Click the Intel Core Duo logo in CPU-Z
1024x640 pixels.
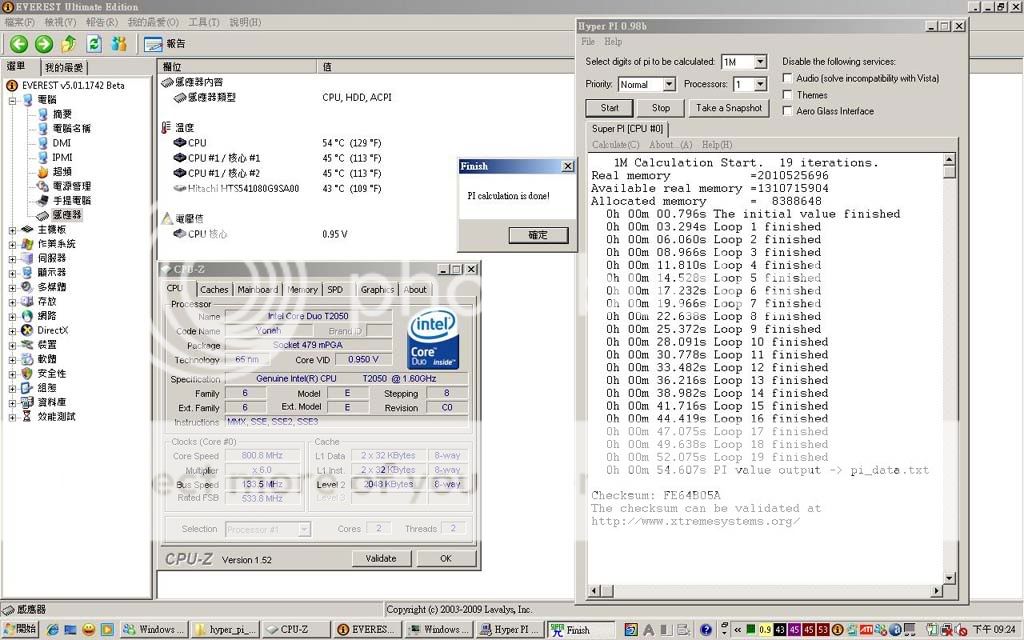pos(432,339)
